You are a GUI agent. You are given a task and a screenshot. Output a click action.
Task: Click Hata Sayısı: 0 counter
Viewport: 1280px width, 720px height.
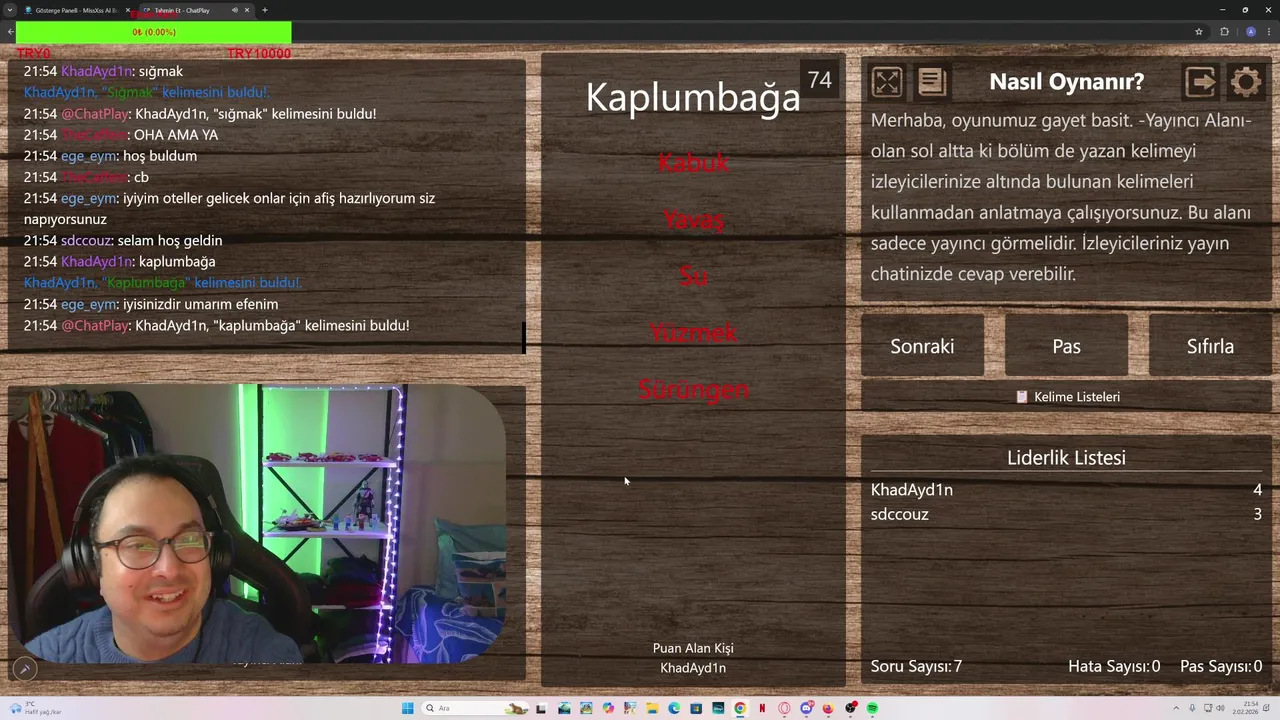point(1114,666)
